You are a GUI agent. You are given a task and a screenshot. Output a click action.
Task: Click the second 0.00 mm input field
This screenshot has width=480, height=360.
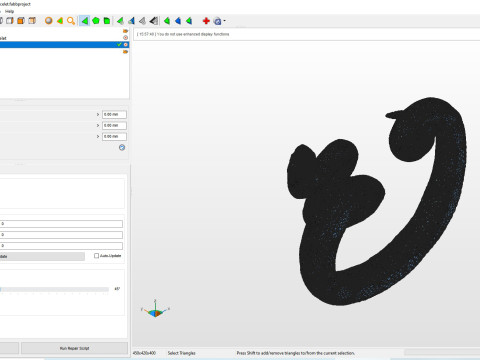114,125
